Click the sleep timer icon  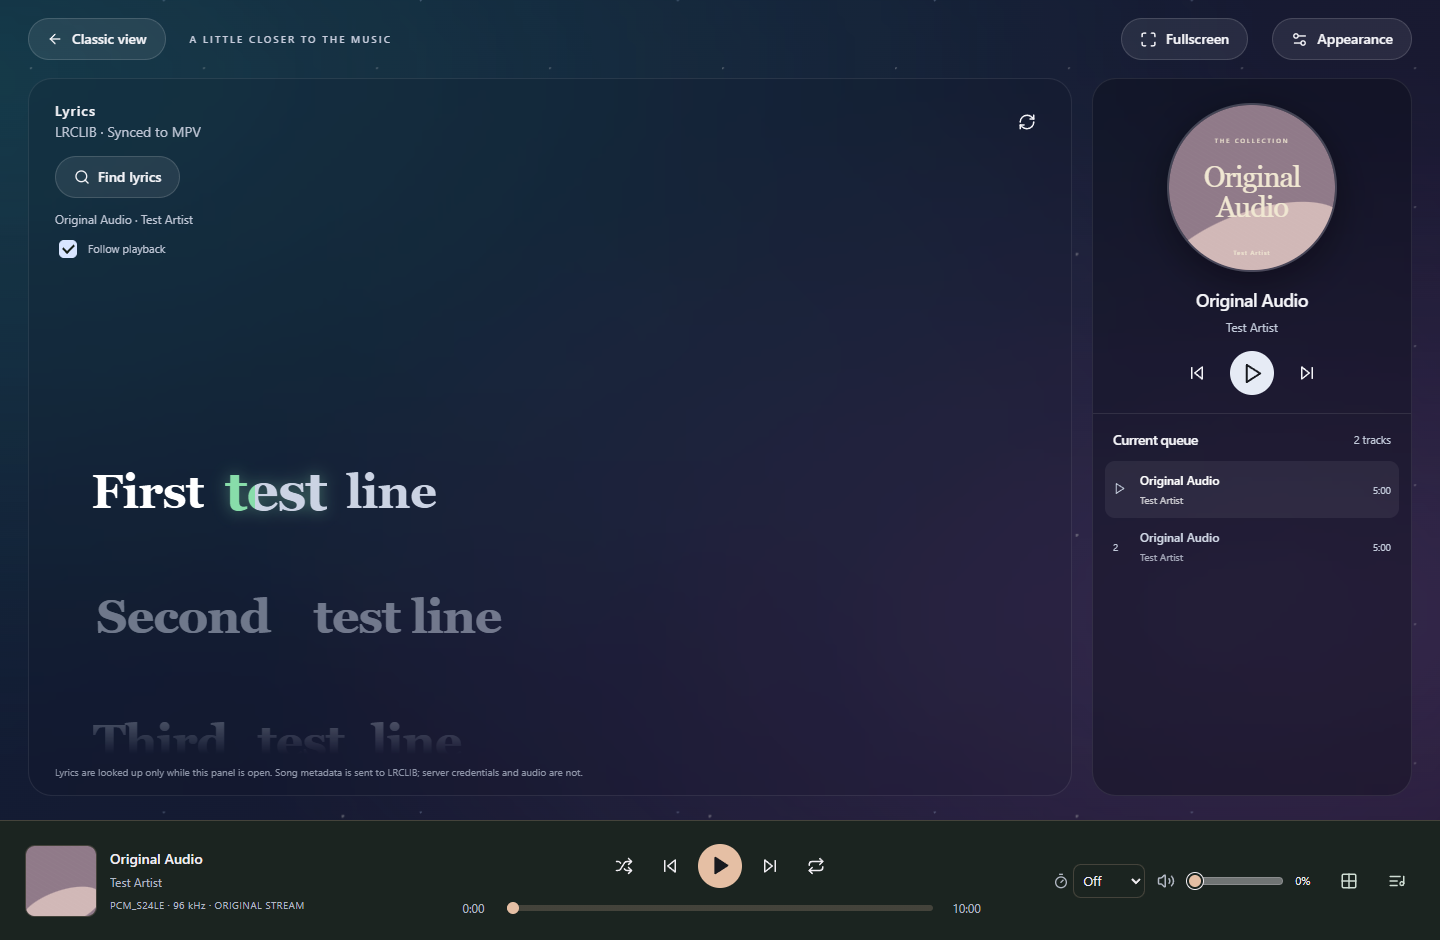tap(1061, 881)
